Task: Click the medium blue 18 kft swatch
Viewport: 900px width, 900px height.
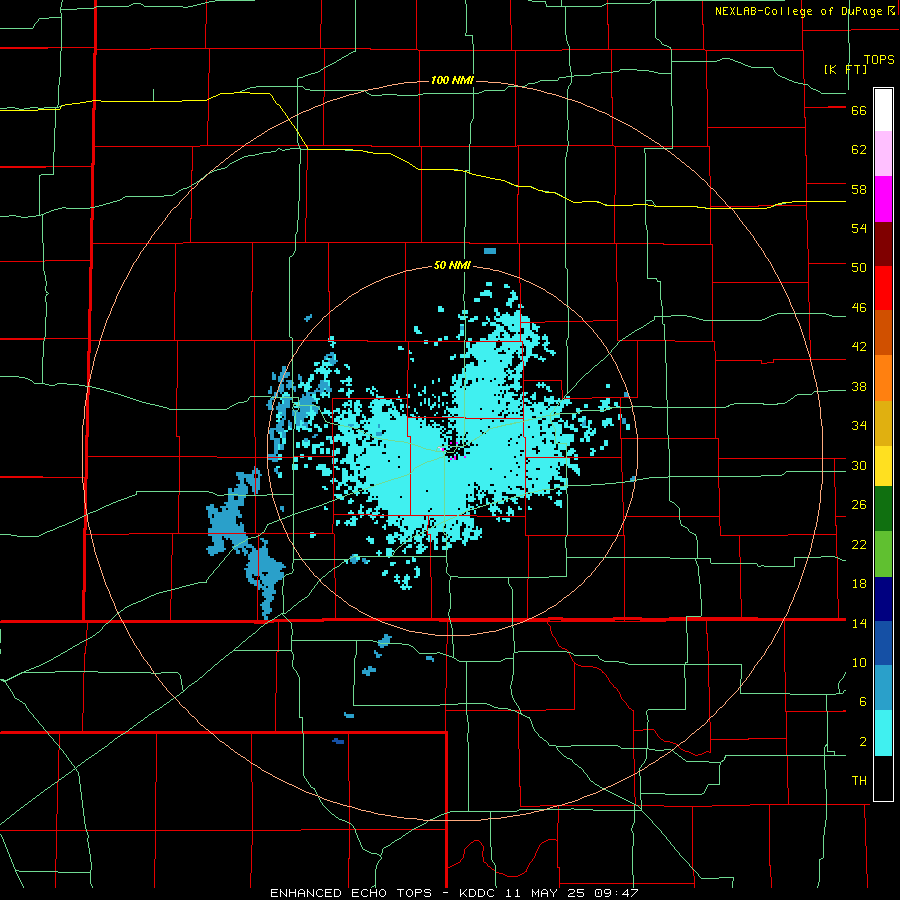Action: tap(883, 643)
